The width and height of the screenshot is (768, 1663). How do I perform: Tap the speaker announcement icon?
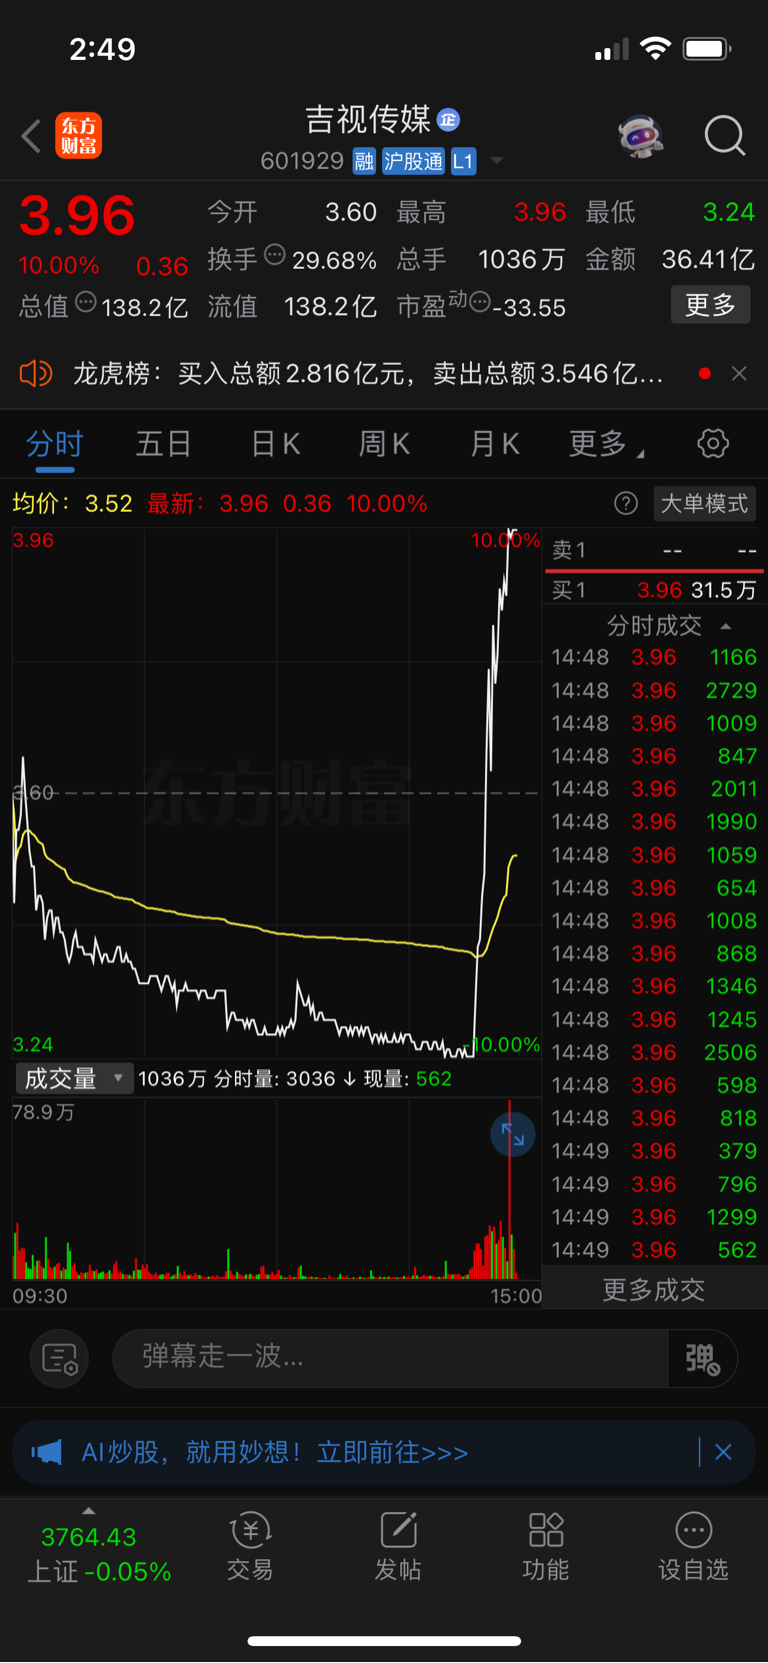tap(35, 374)
